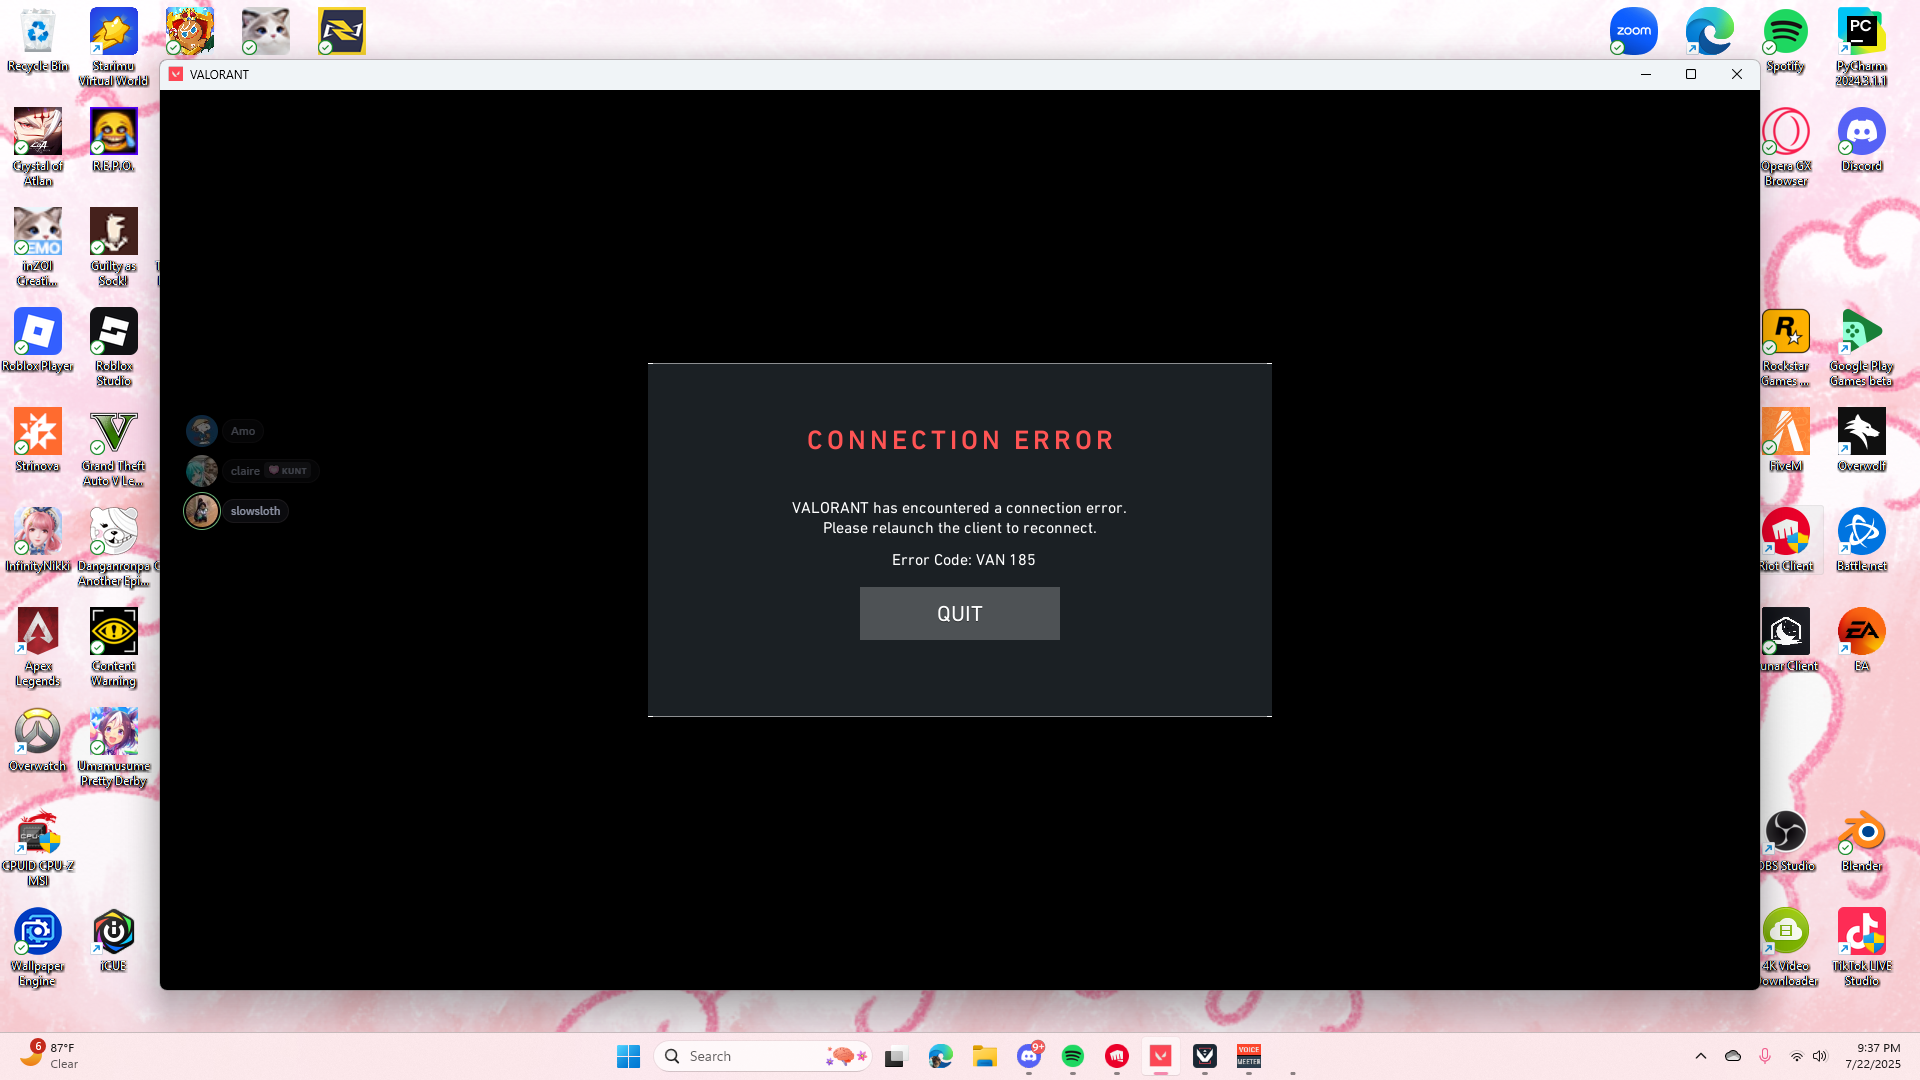Screen dimensions: 1920x1080
Task: Open the volume control in tray
Action: pyautogui.click(x=1820, y=1056)
